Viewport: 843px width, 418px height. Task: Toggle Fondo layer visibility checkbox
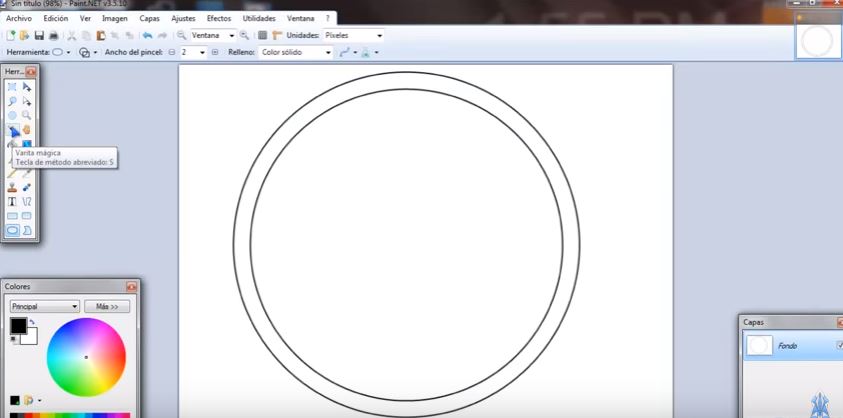point(839,345)
